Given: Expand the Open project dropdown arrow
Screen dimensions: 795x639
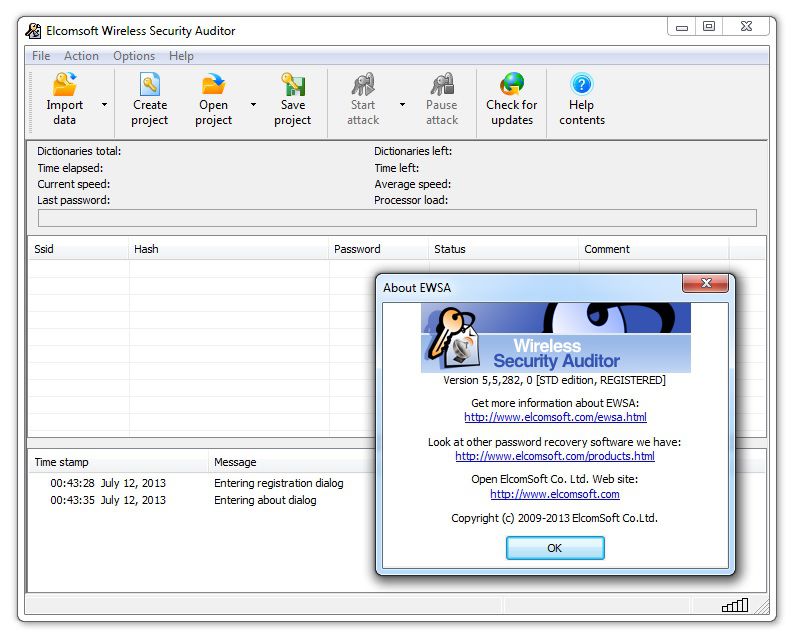Looking at the screenshot, I should click(x=254, y=105).
